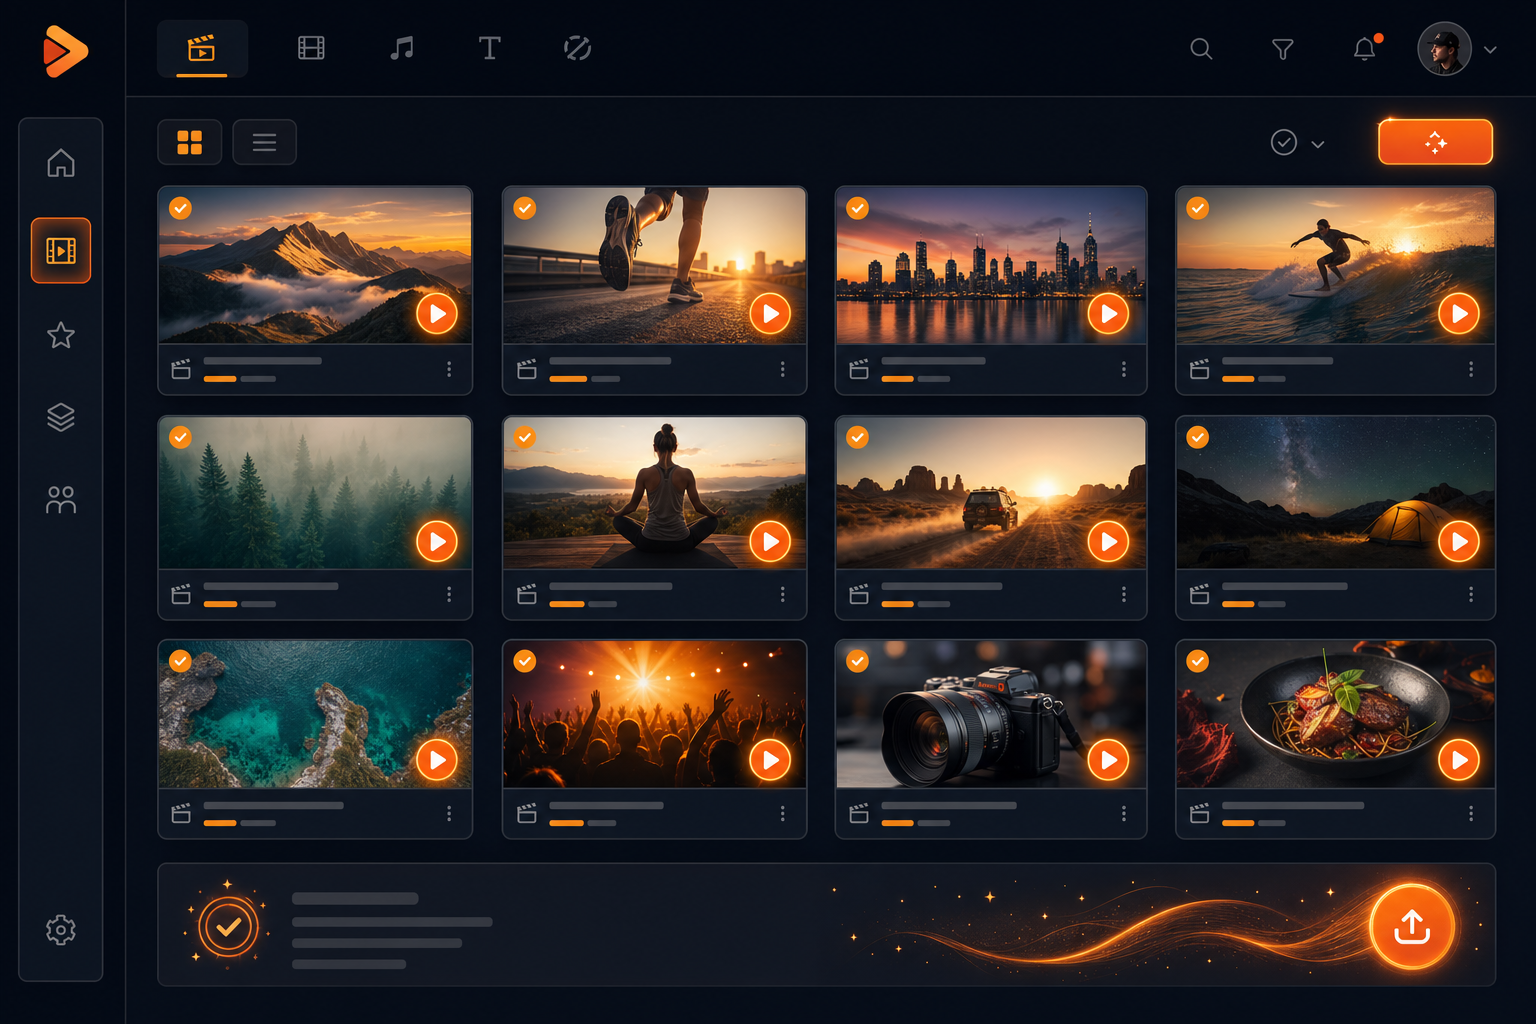Open the filter funnel icon
The width and height of the screenshot is (1536, 1024).
click(1282, 49)
